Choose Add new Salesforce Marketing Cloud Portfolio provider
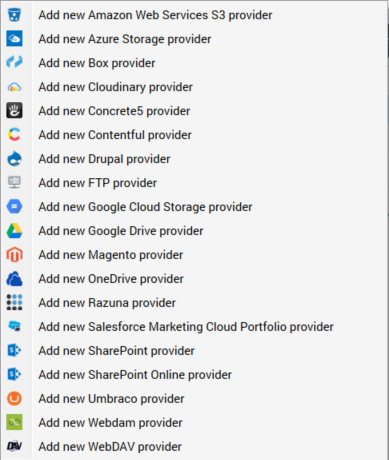 [x=194, y=327]
